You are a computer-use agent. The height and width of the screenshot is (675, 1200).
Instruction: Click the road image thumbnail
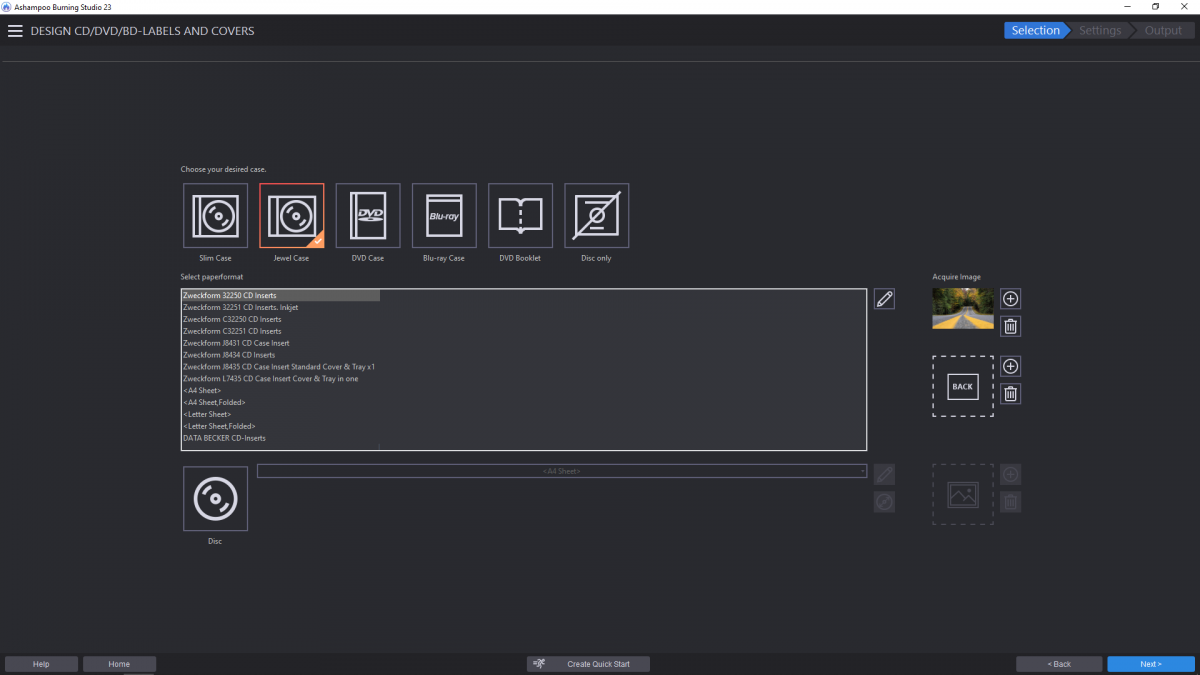pos(962,309)
